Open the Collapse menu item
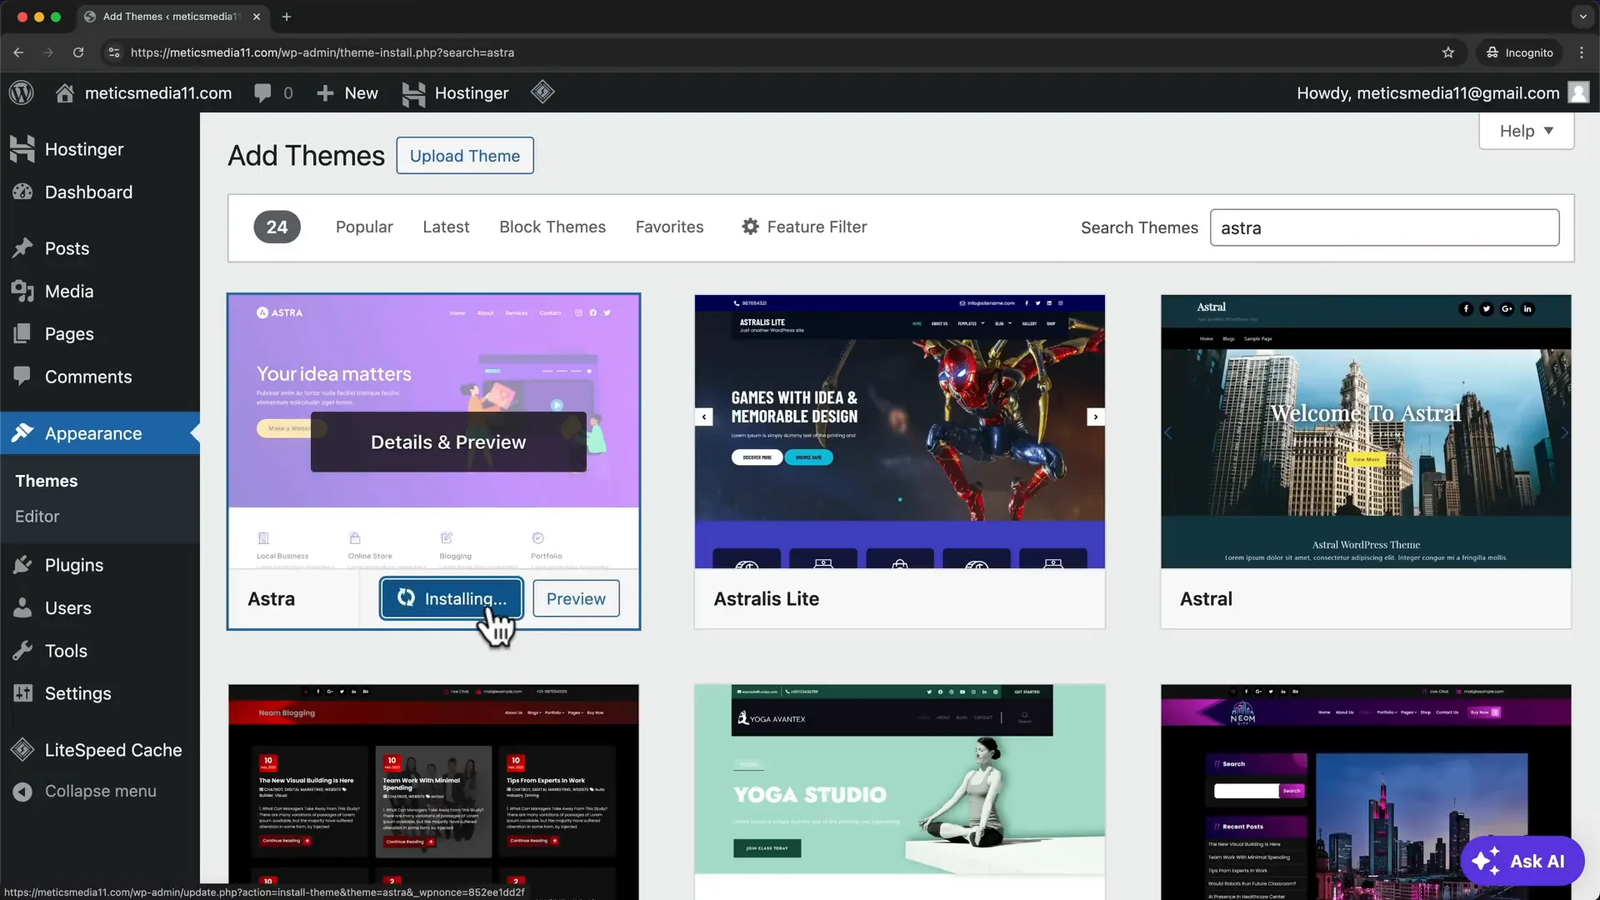 [100, 791]
